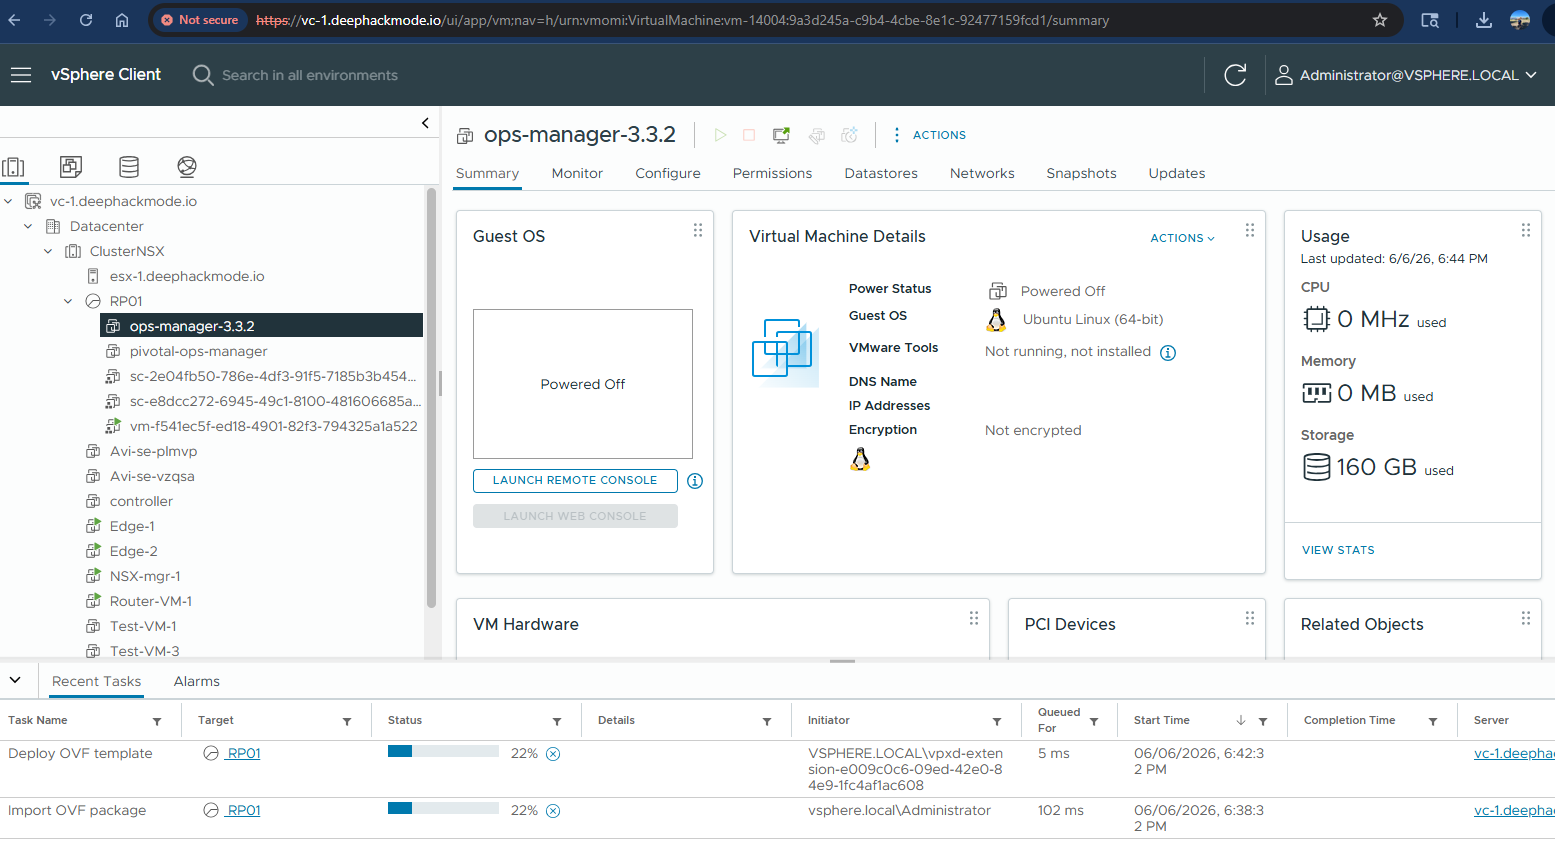Viewport: 1555px width, 841px height.
Task: Open Storage inventory view
Action: 129,167
